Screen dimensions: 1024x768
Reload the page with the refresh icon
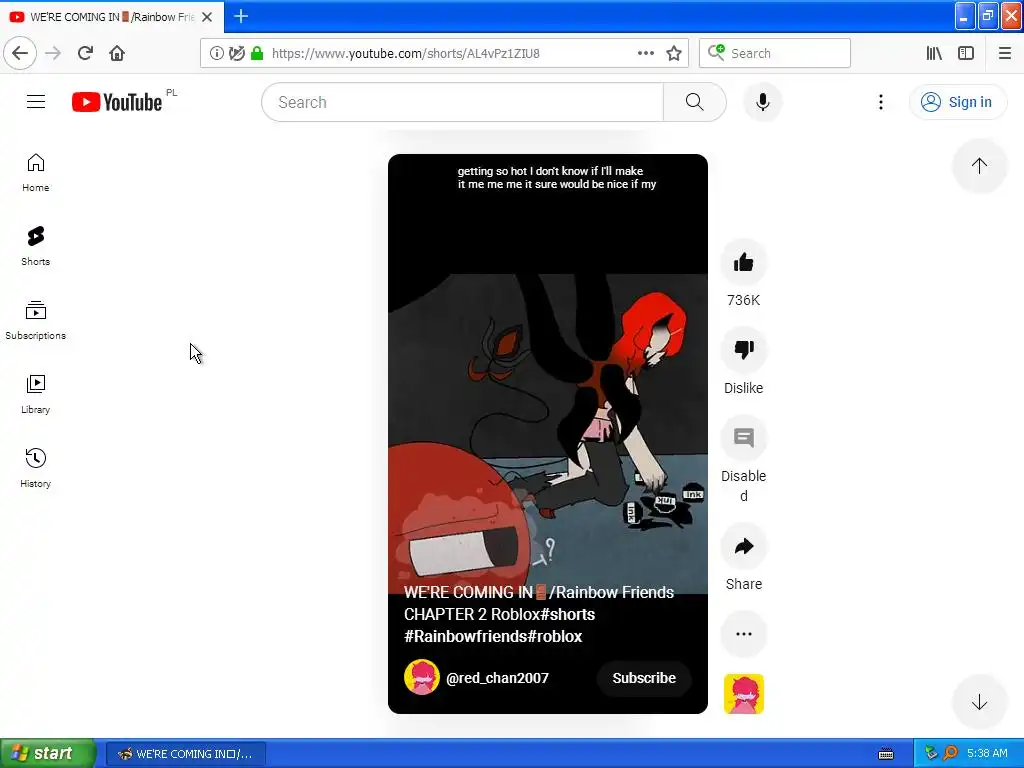(x=85, y=53)
